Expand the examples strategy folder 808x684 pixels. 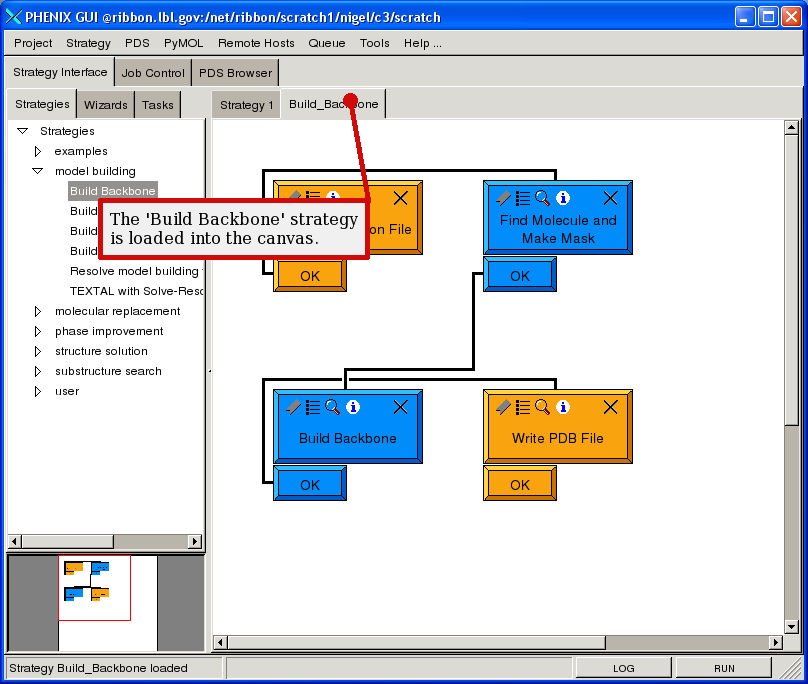38,151
